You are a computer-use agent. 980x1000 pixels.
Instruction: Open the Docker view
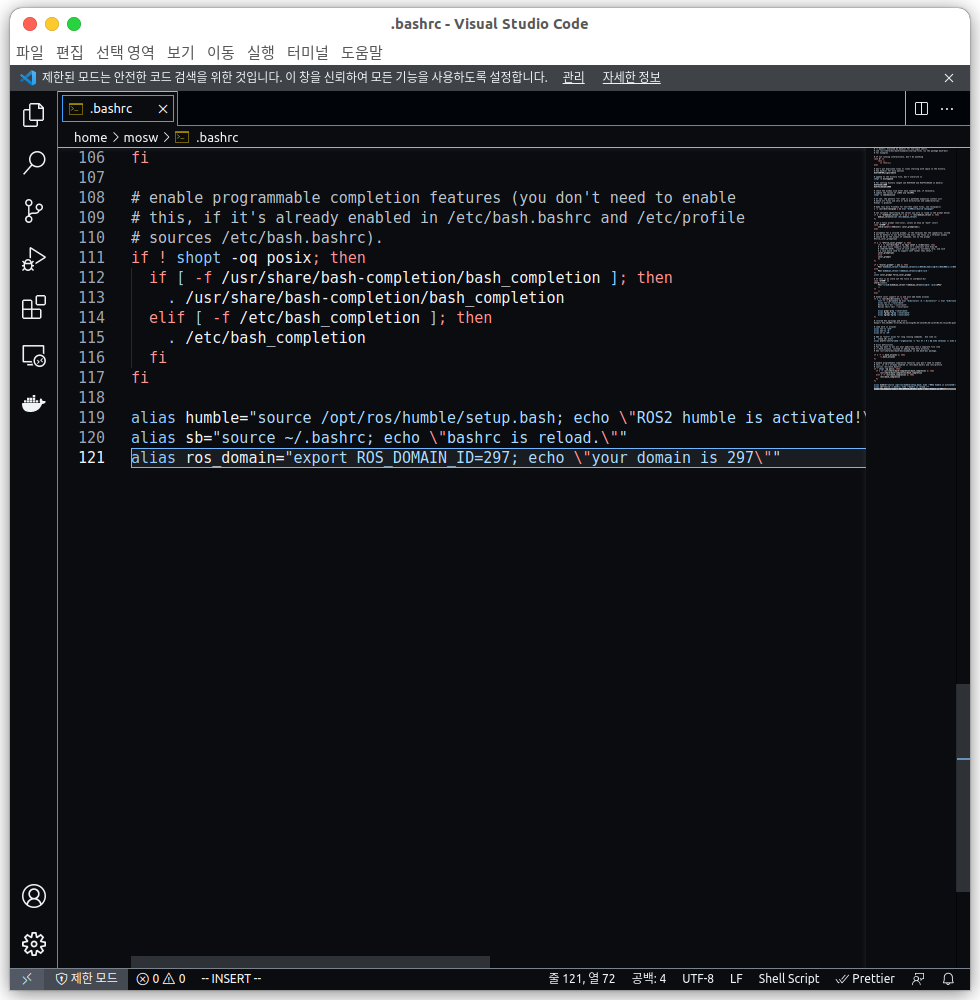pos(34,404)
